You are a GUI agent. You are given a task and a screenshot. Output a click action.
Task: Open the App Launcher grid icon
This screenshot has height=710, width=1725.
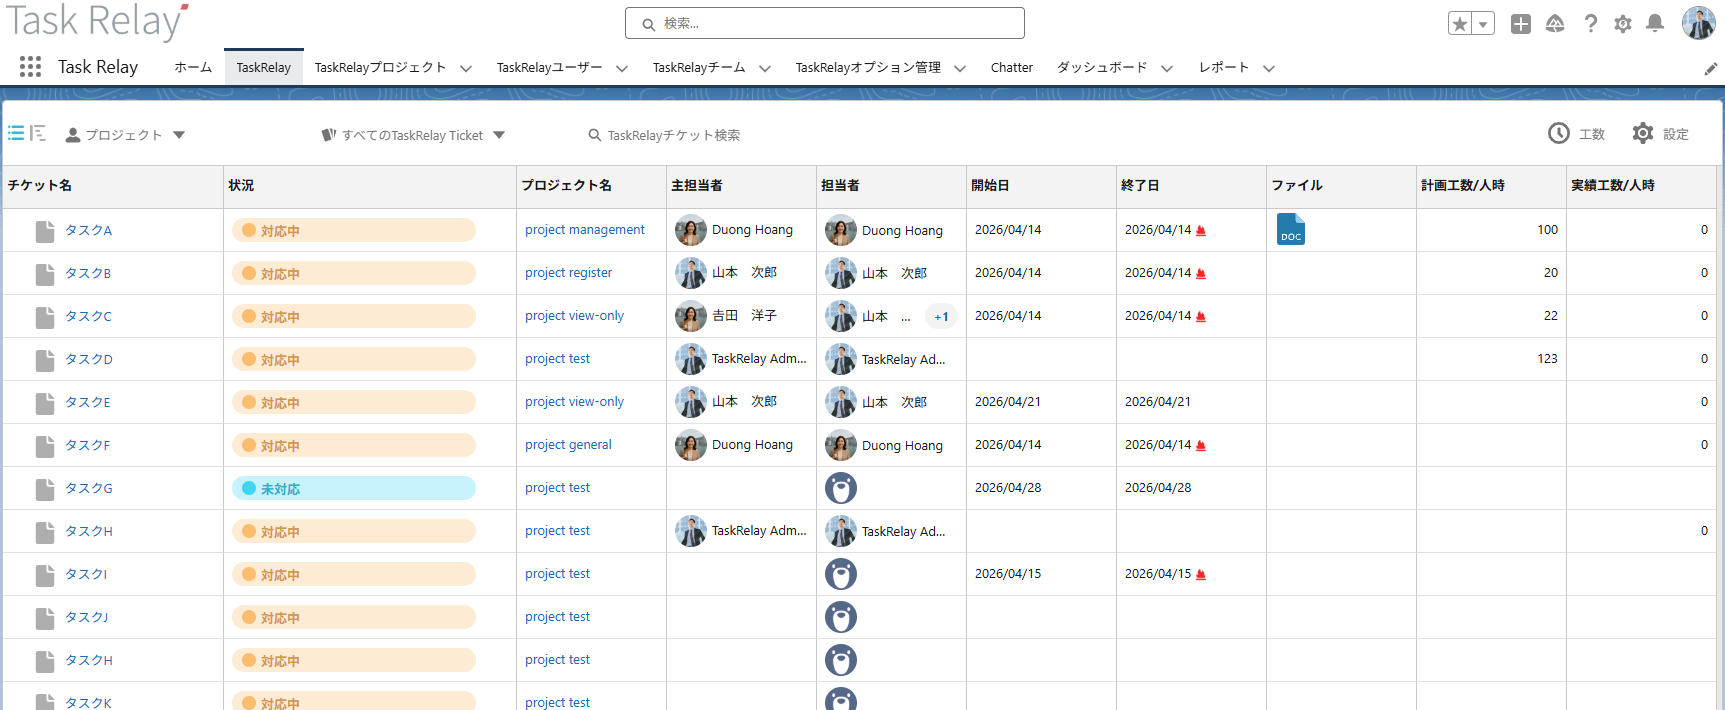pyautogui.click(x=30, y=67)
